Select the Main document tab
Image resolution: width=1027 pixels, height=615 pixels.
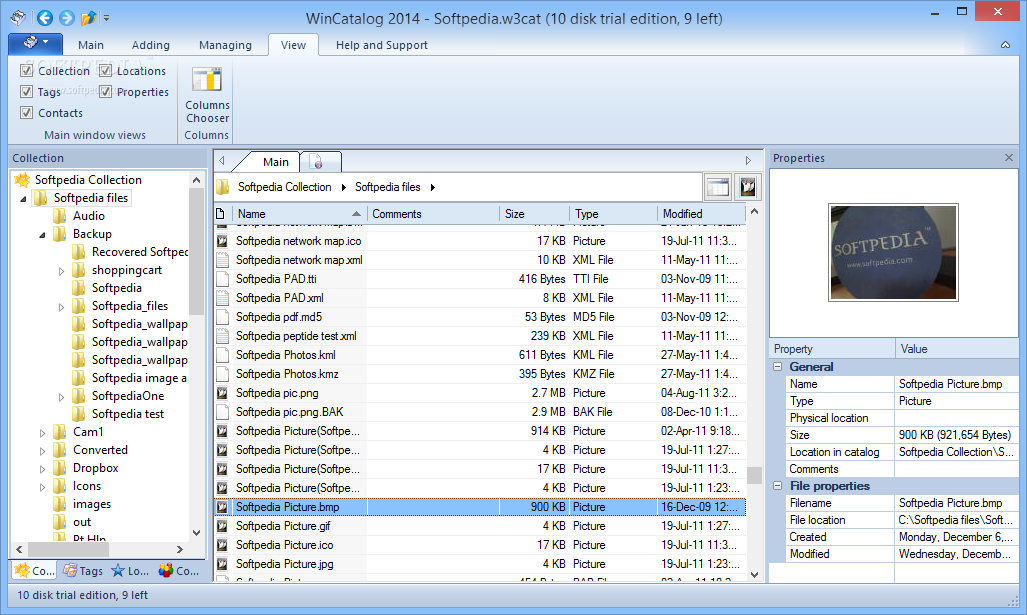275,162
